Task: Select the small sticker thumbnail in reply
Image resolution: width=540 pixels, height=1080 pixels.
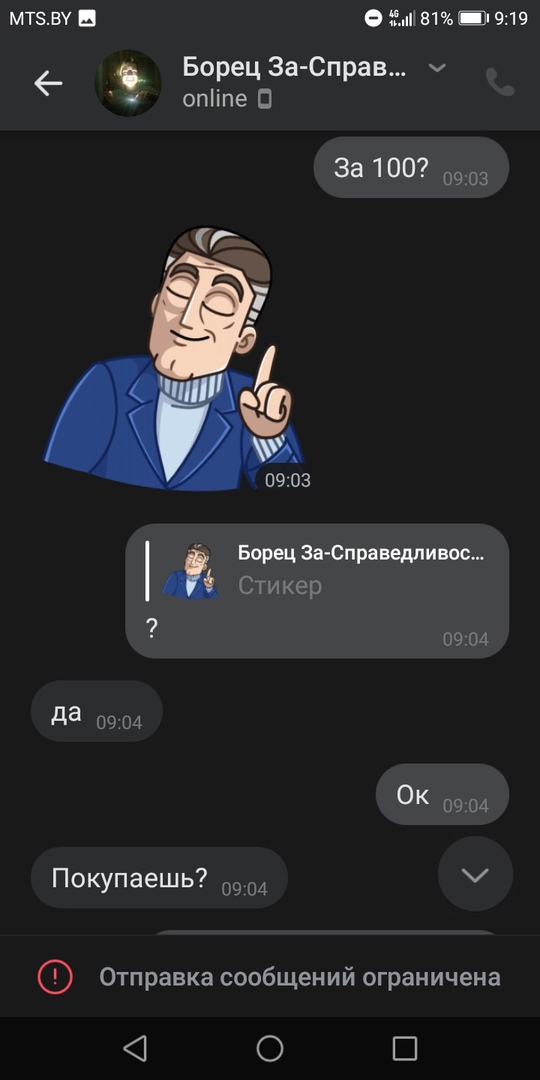Action: coord(190,571)
